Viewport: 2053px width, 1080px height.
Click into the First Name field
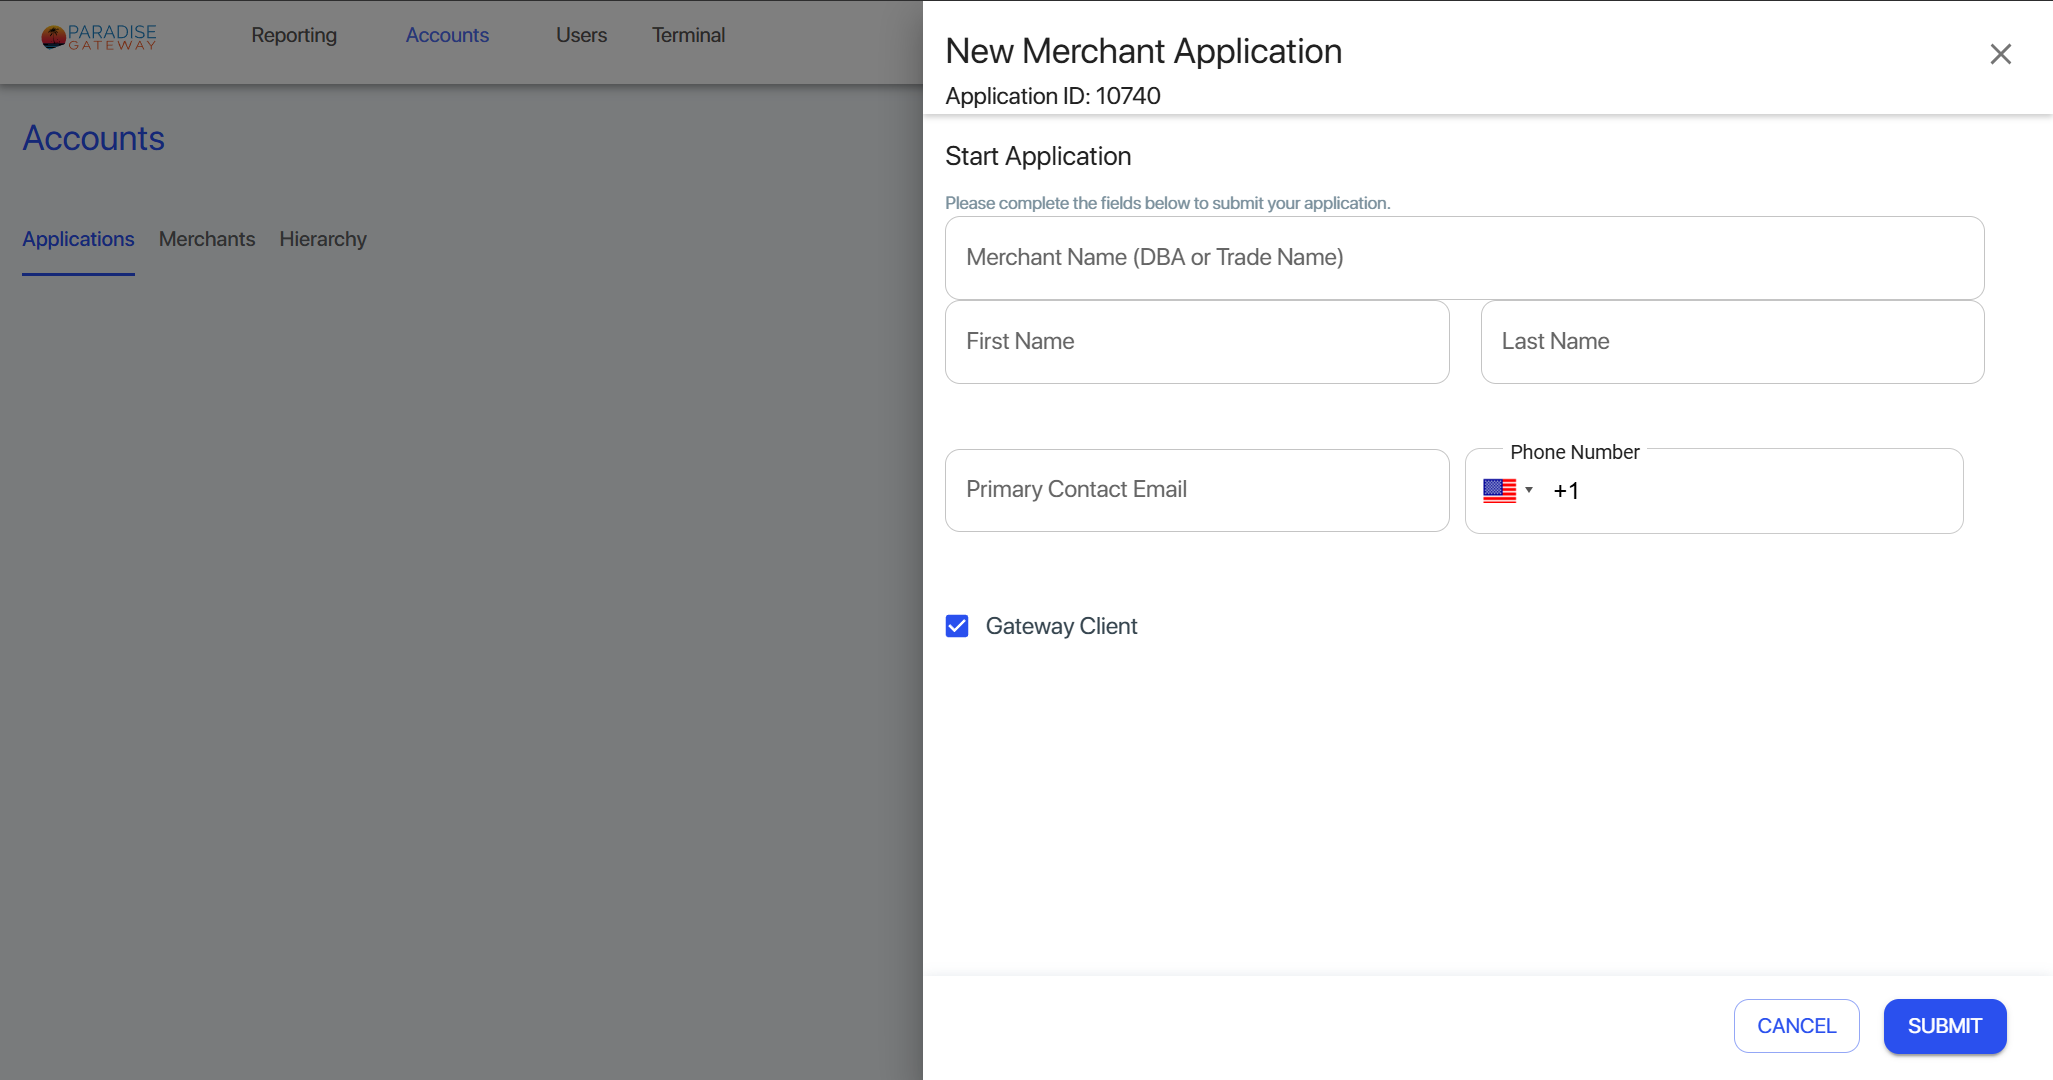click(x=1197, y=342)
